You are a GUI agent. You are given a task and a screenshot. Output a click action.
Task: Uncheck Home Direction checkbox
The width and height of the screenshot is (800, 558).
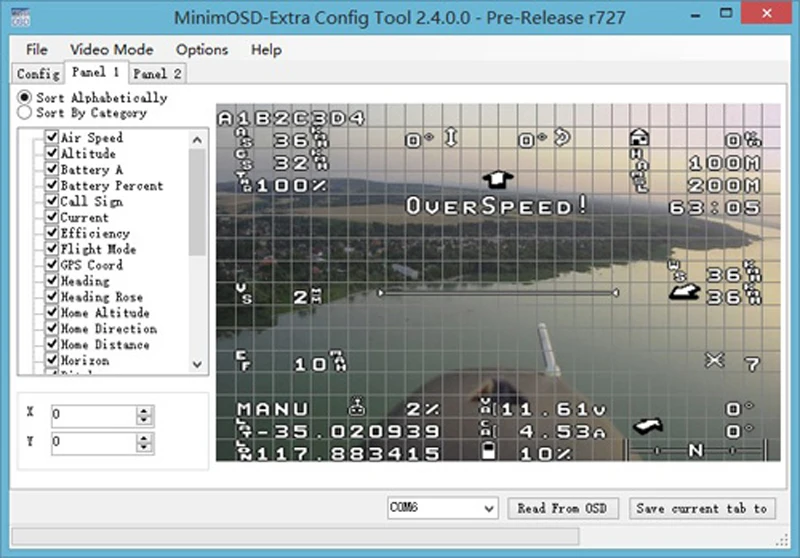(x=52, y=327)
